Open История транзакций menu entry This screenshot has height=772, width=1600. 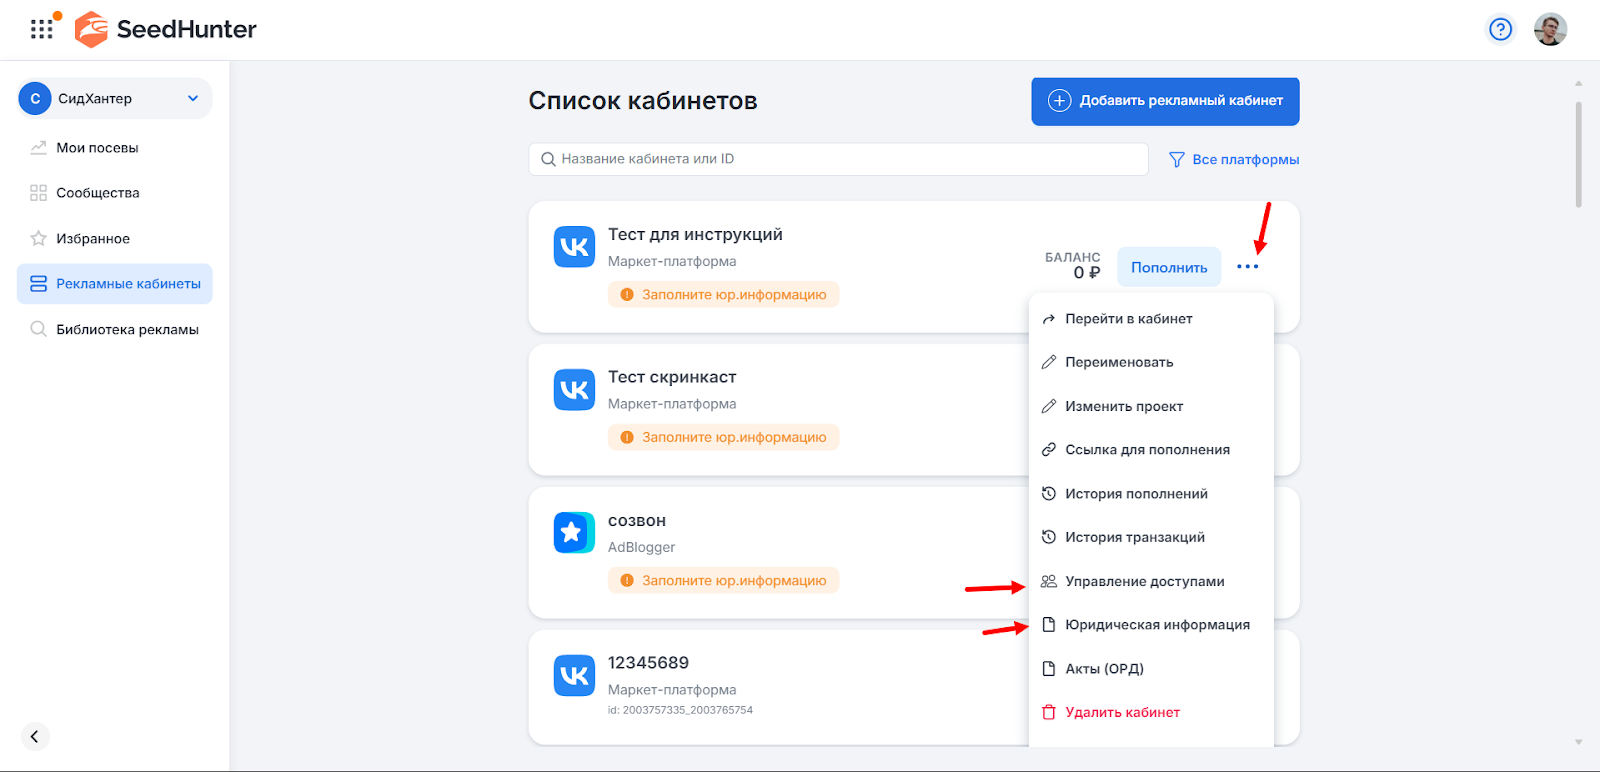pos(1134,538)
